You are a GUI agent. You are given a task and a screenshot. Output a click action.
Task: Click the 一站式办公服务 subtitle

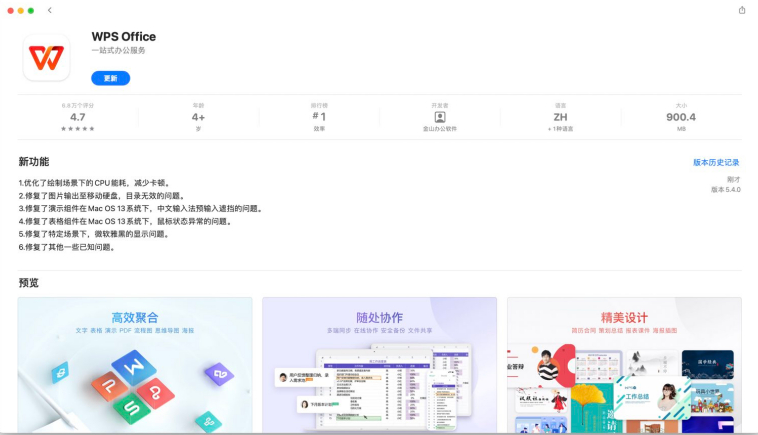point(118,50)
